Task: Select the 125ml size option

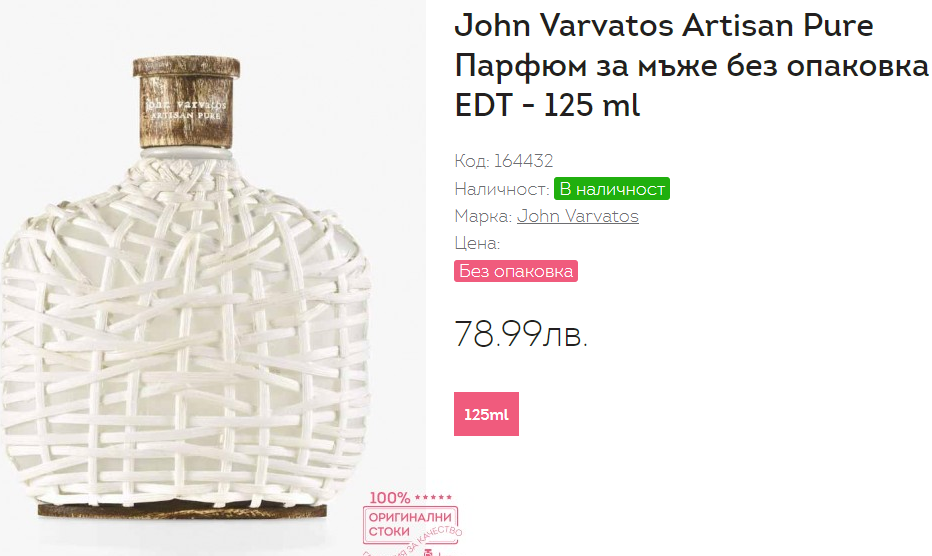Action: click(x=486, y=414)
